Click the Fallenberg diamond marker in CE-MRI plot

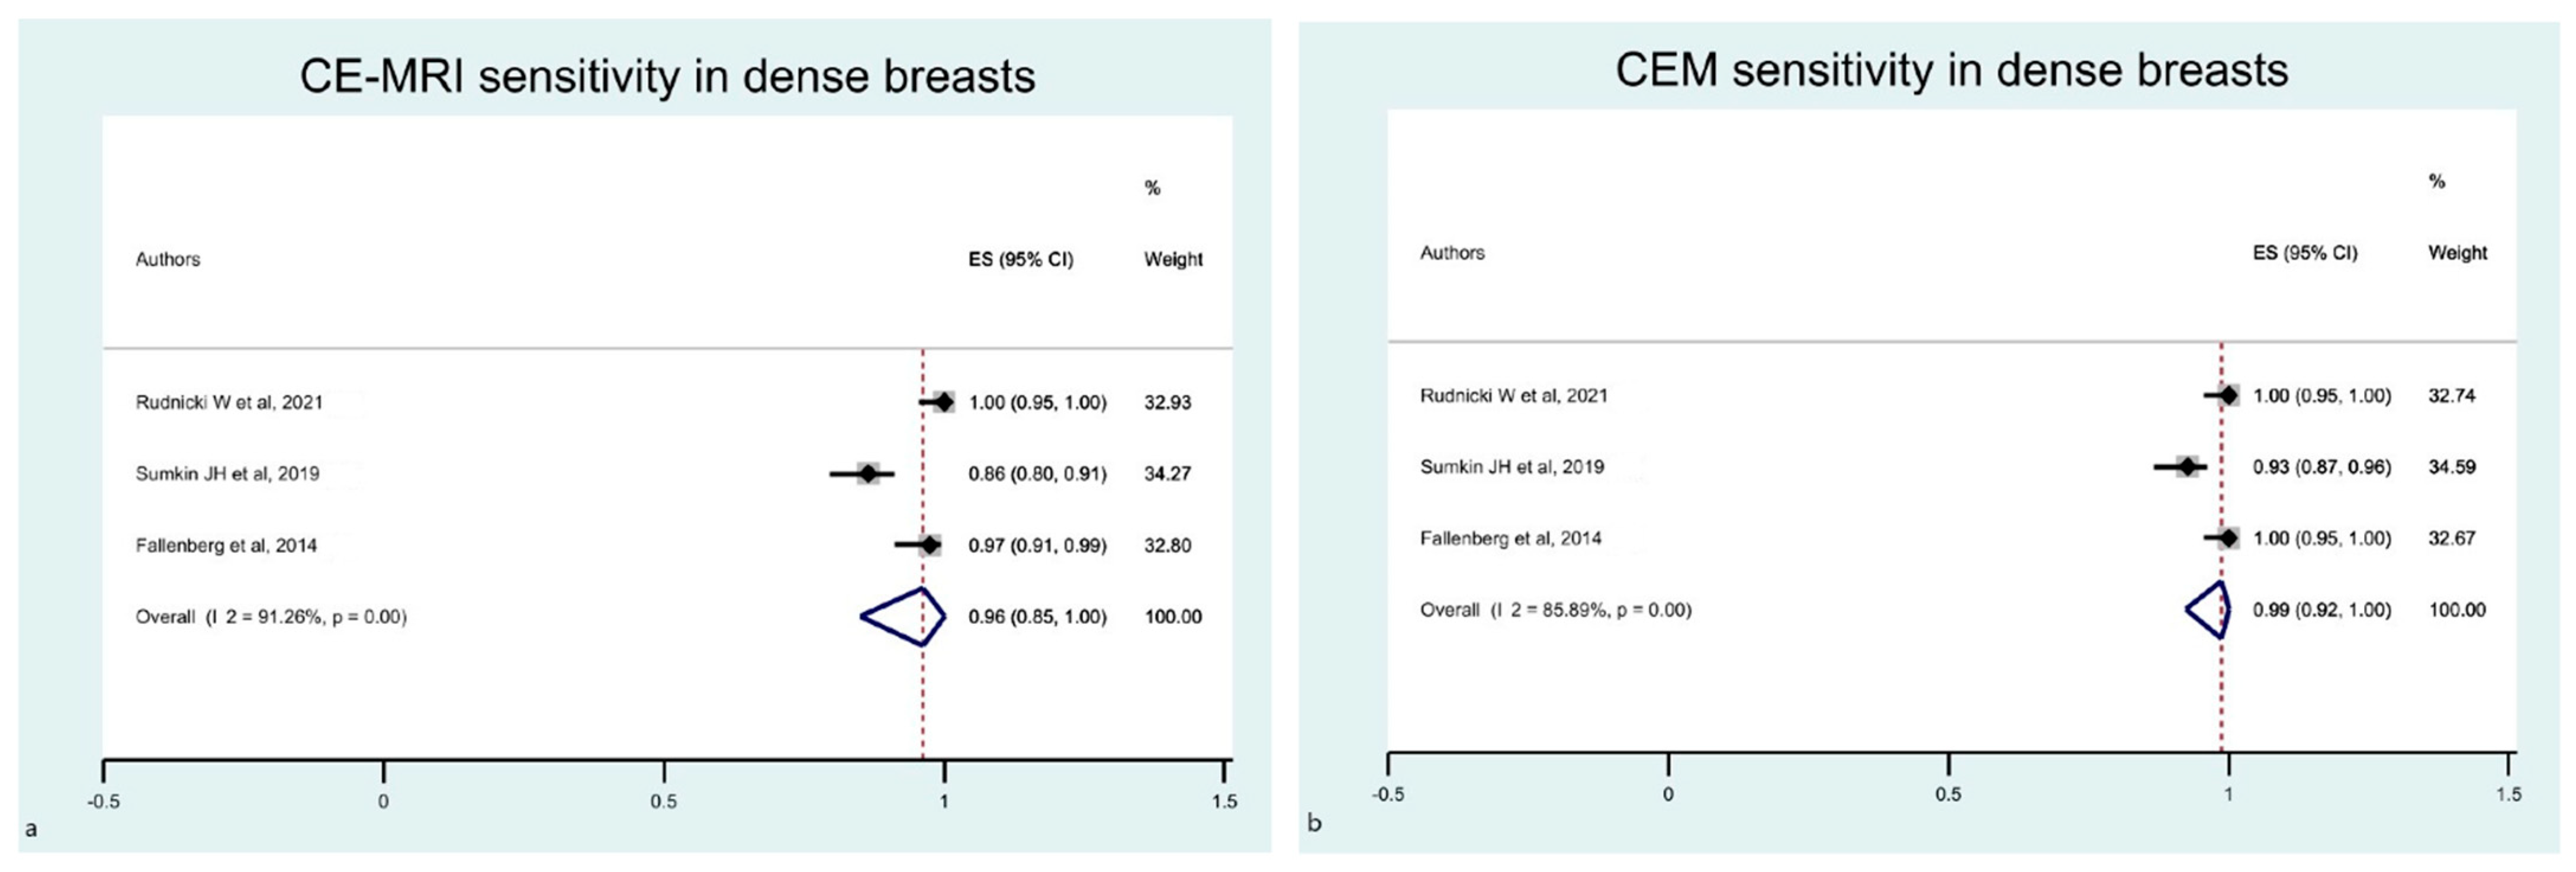[930, 545]
